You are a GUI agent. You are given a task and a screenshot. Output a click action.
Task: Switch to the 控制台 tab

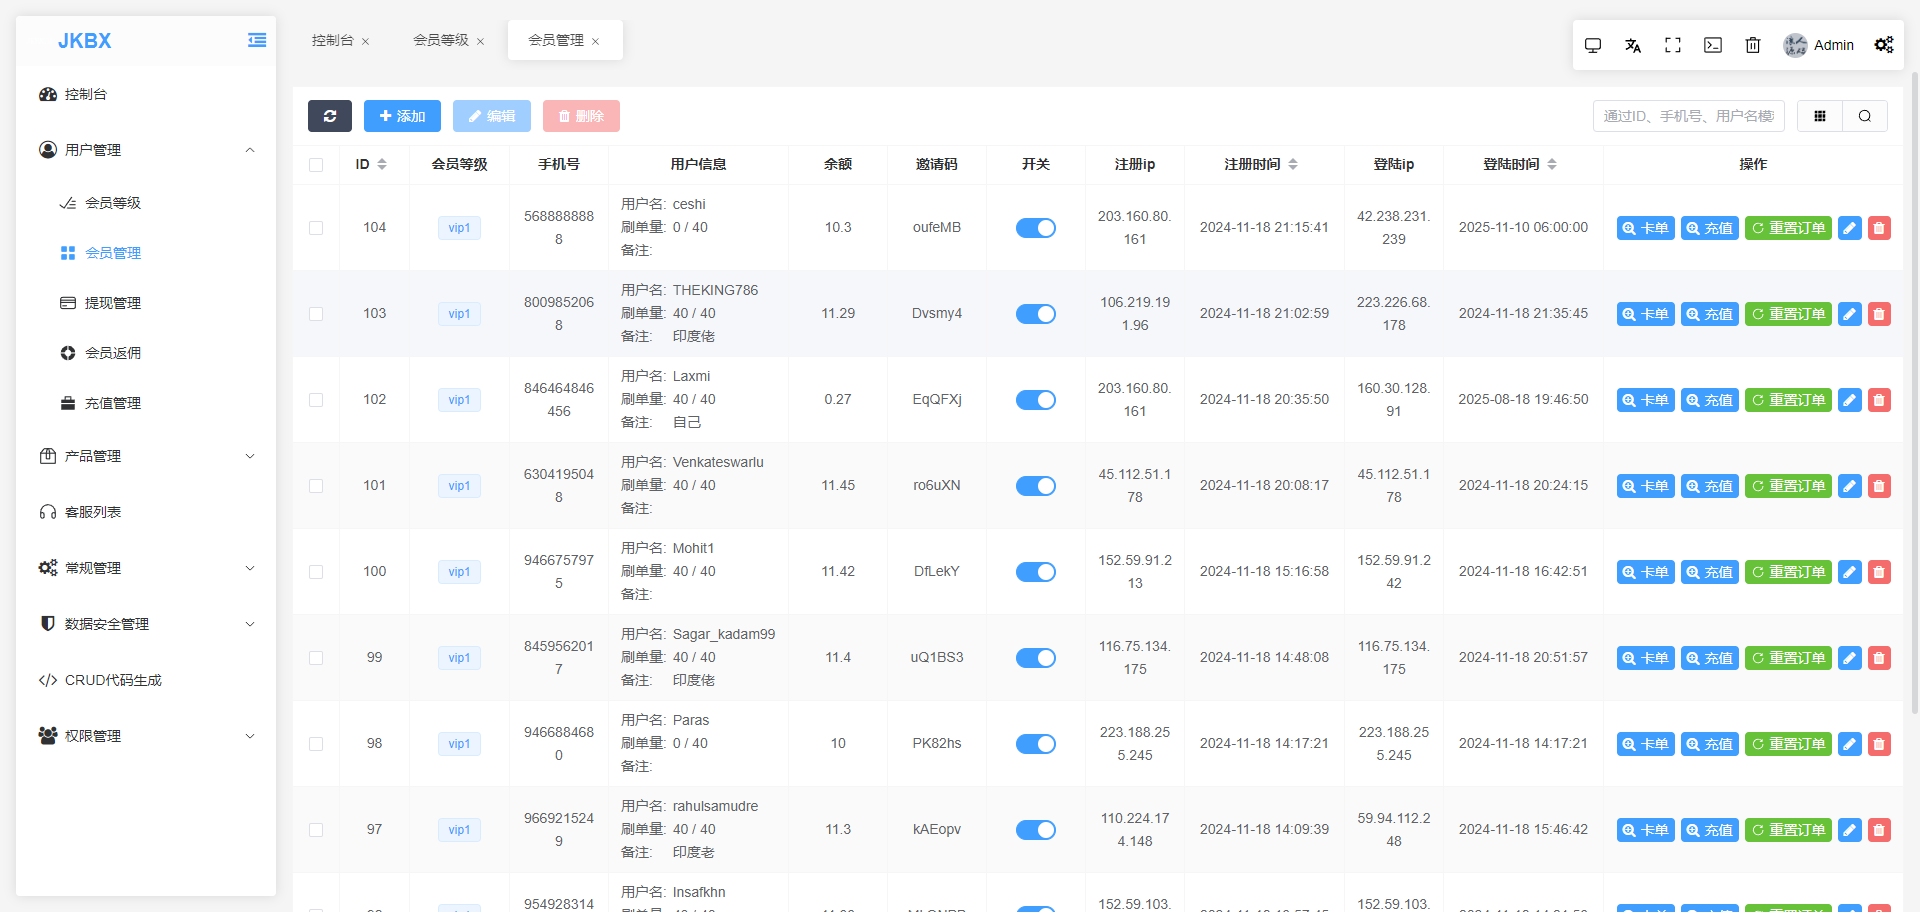(x=333, y=40)
